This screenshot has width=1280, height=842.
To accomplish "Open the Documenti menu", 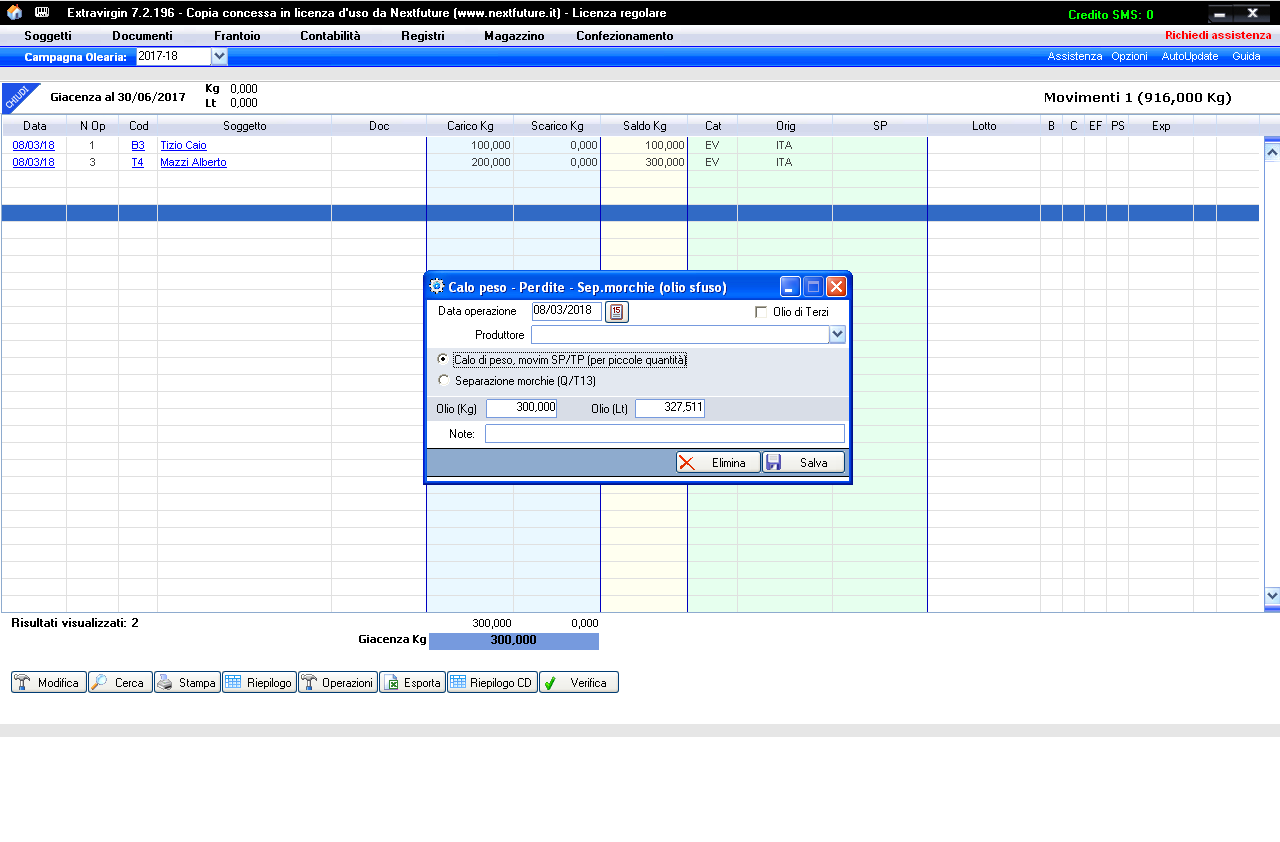I will (142, 36).
